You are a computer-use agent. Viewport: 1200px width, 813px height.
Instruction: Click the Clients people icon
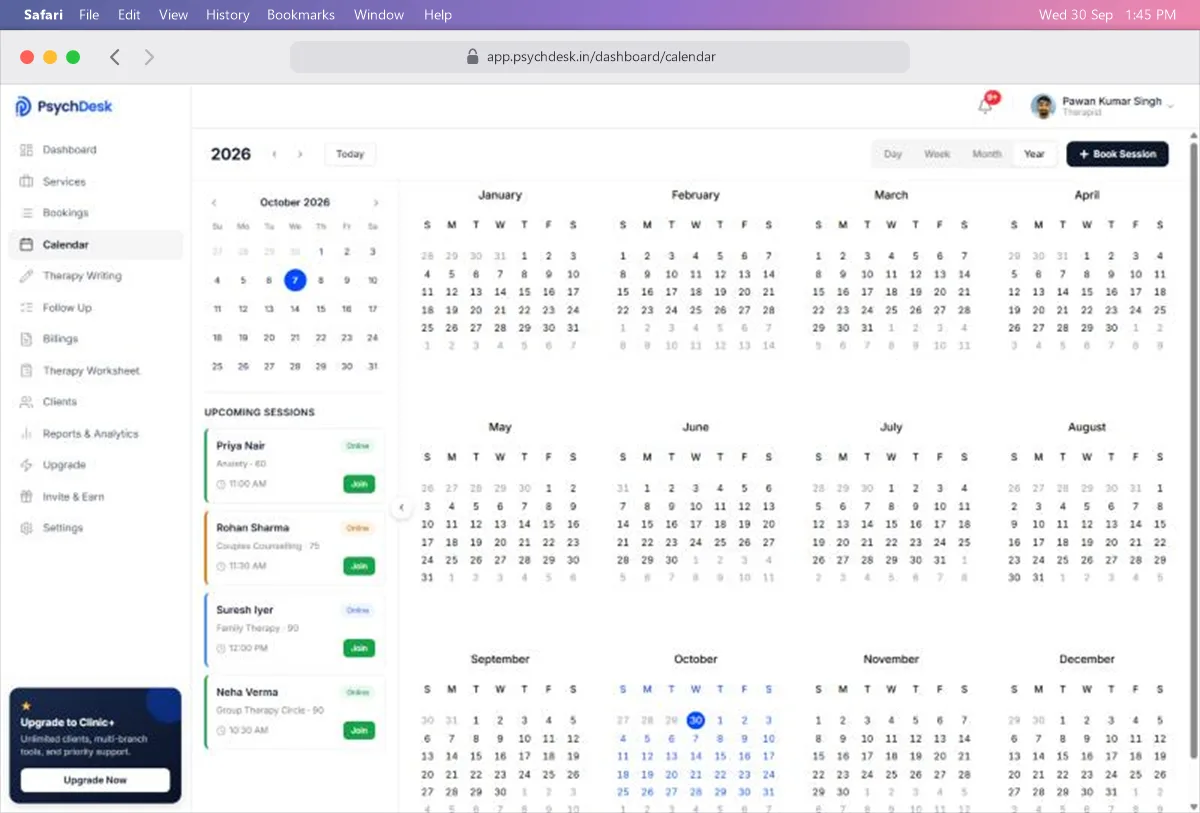click(26, 402)
